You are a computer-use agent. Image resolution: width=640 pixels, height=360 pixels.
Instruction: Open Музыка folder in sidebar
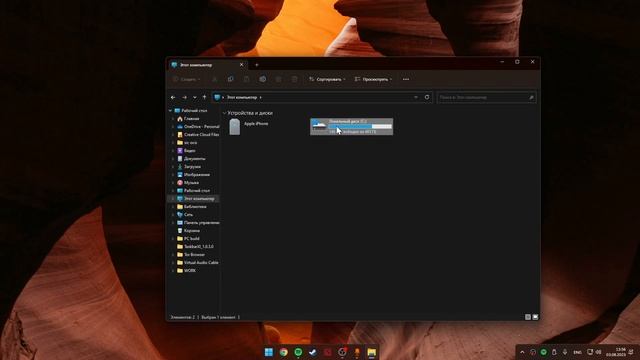coord(188,182)
